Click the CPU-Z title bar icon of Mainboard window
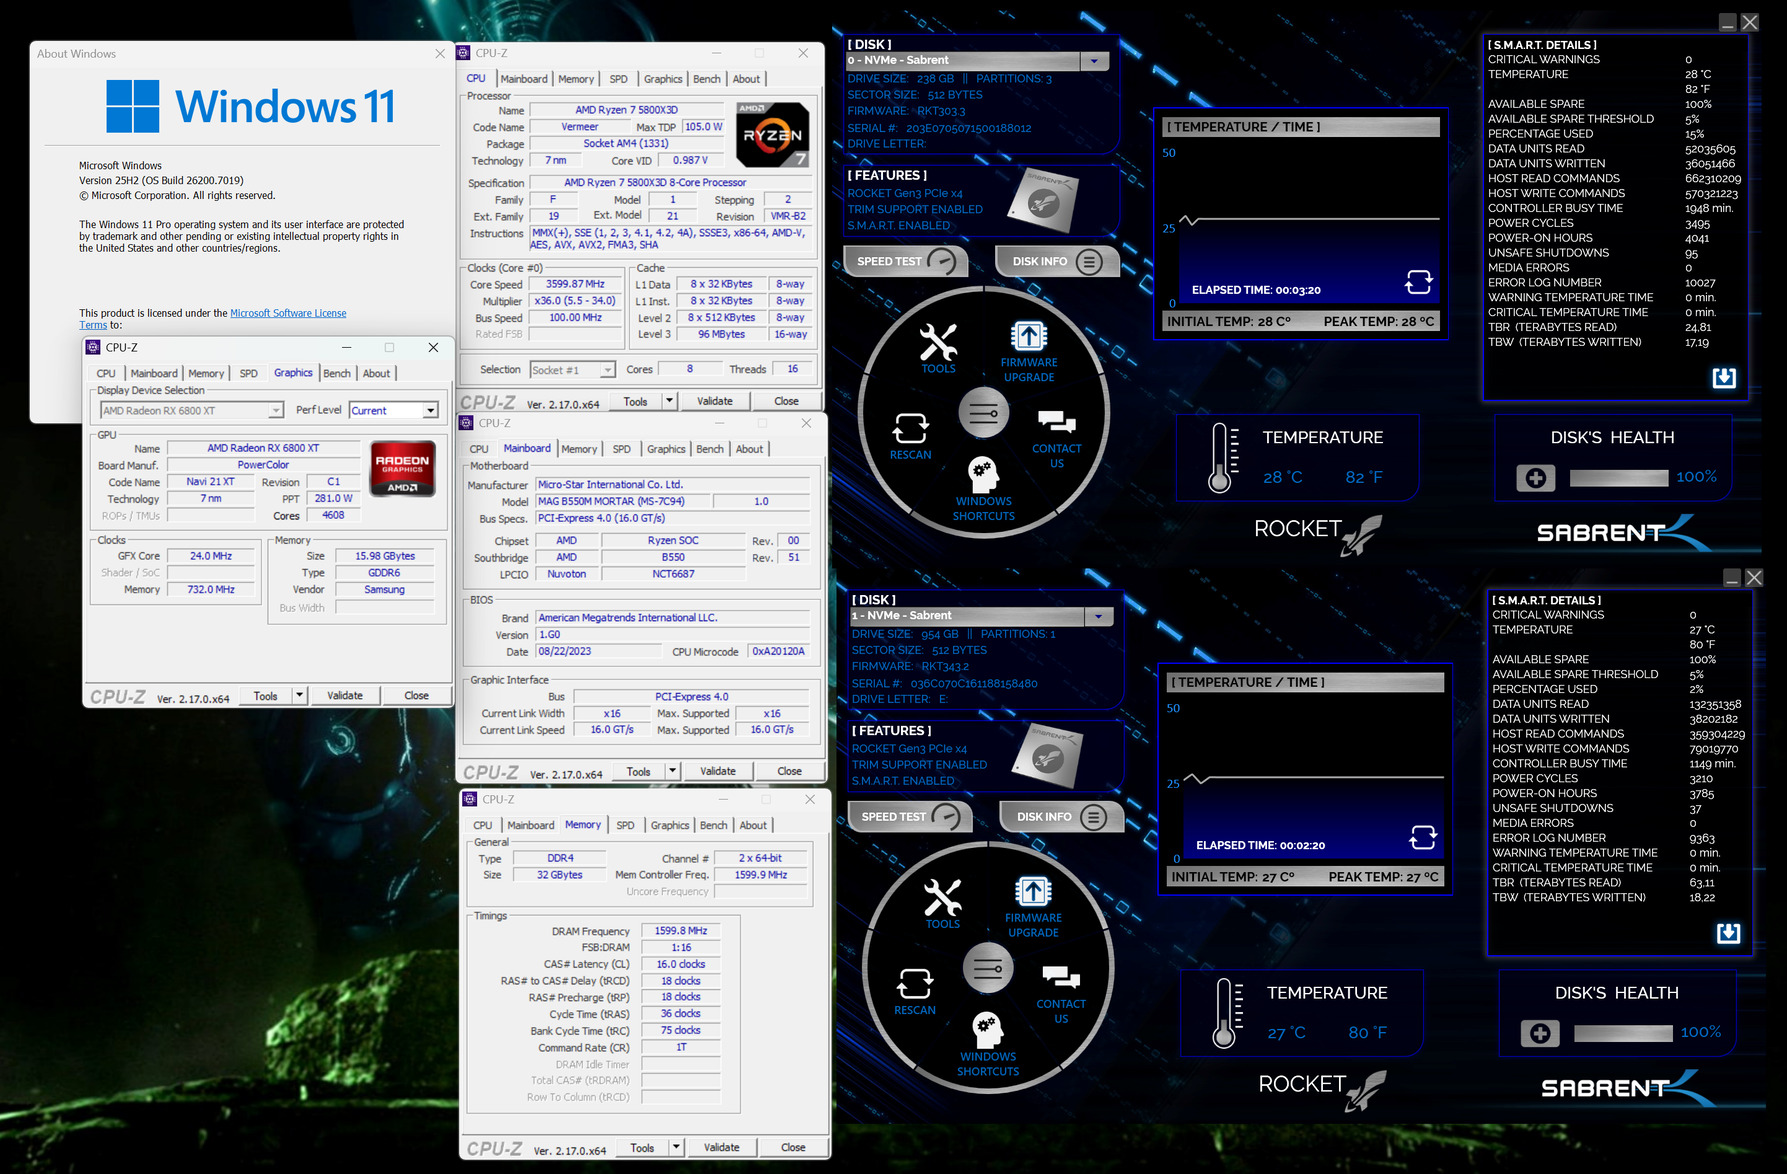 point(466,423)
